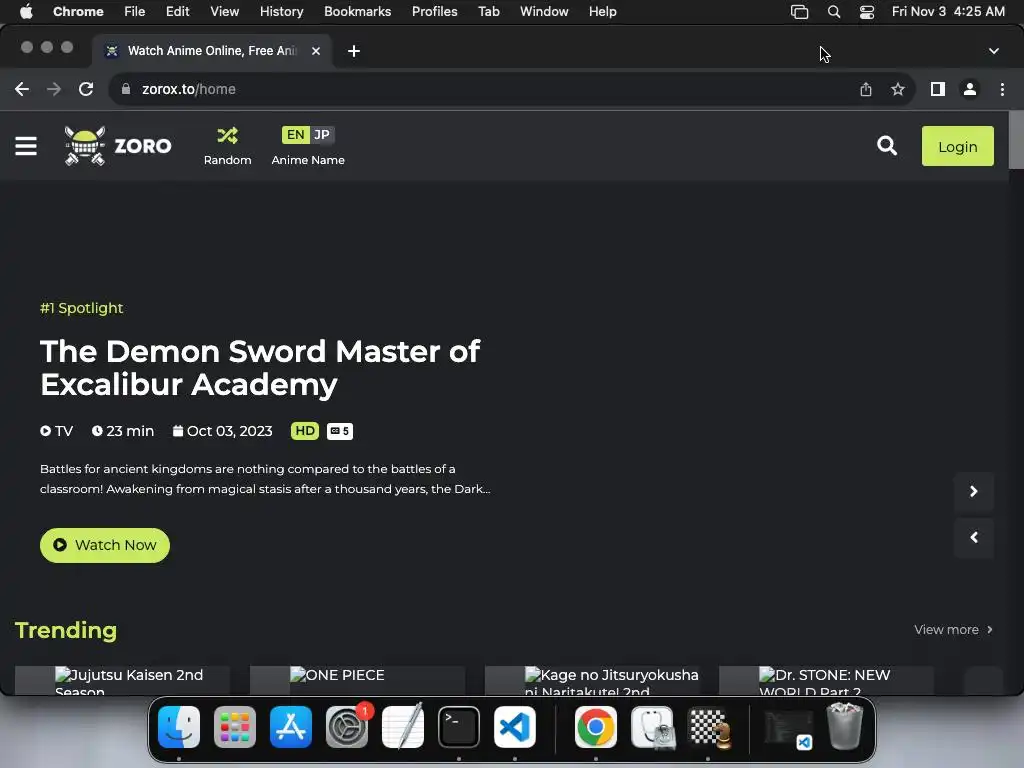The width and height of the screenshot is (1024, 768).
Task: Launch Visual Studio Code from dock
Action: pos(515,727)
